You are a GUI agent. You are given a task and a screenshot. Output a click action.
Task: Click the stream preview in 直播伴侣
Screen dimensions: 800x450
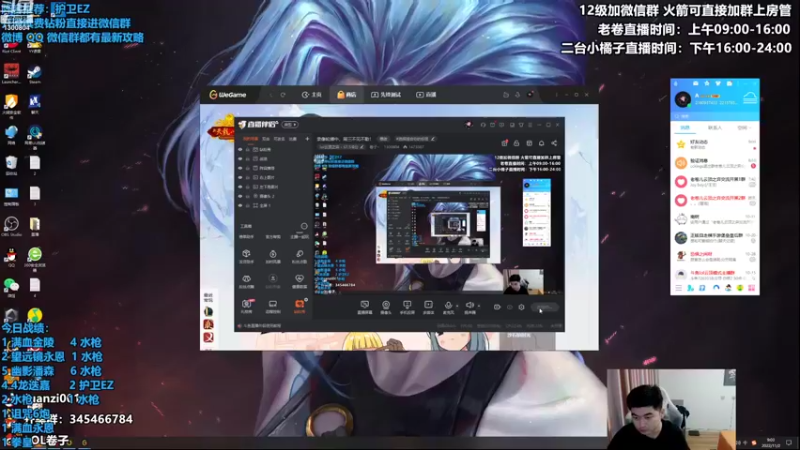[x=438, y=223]
